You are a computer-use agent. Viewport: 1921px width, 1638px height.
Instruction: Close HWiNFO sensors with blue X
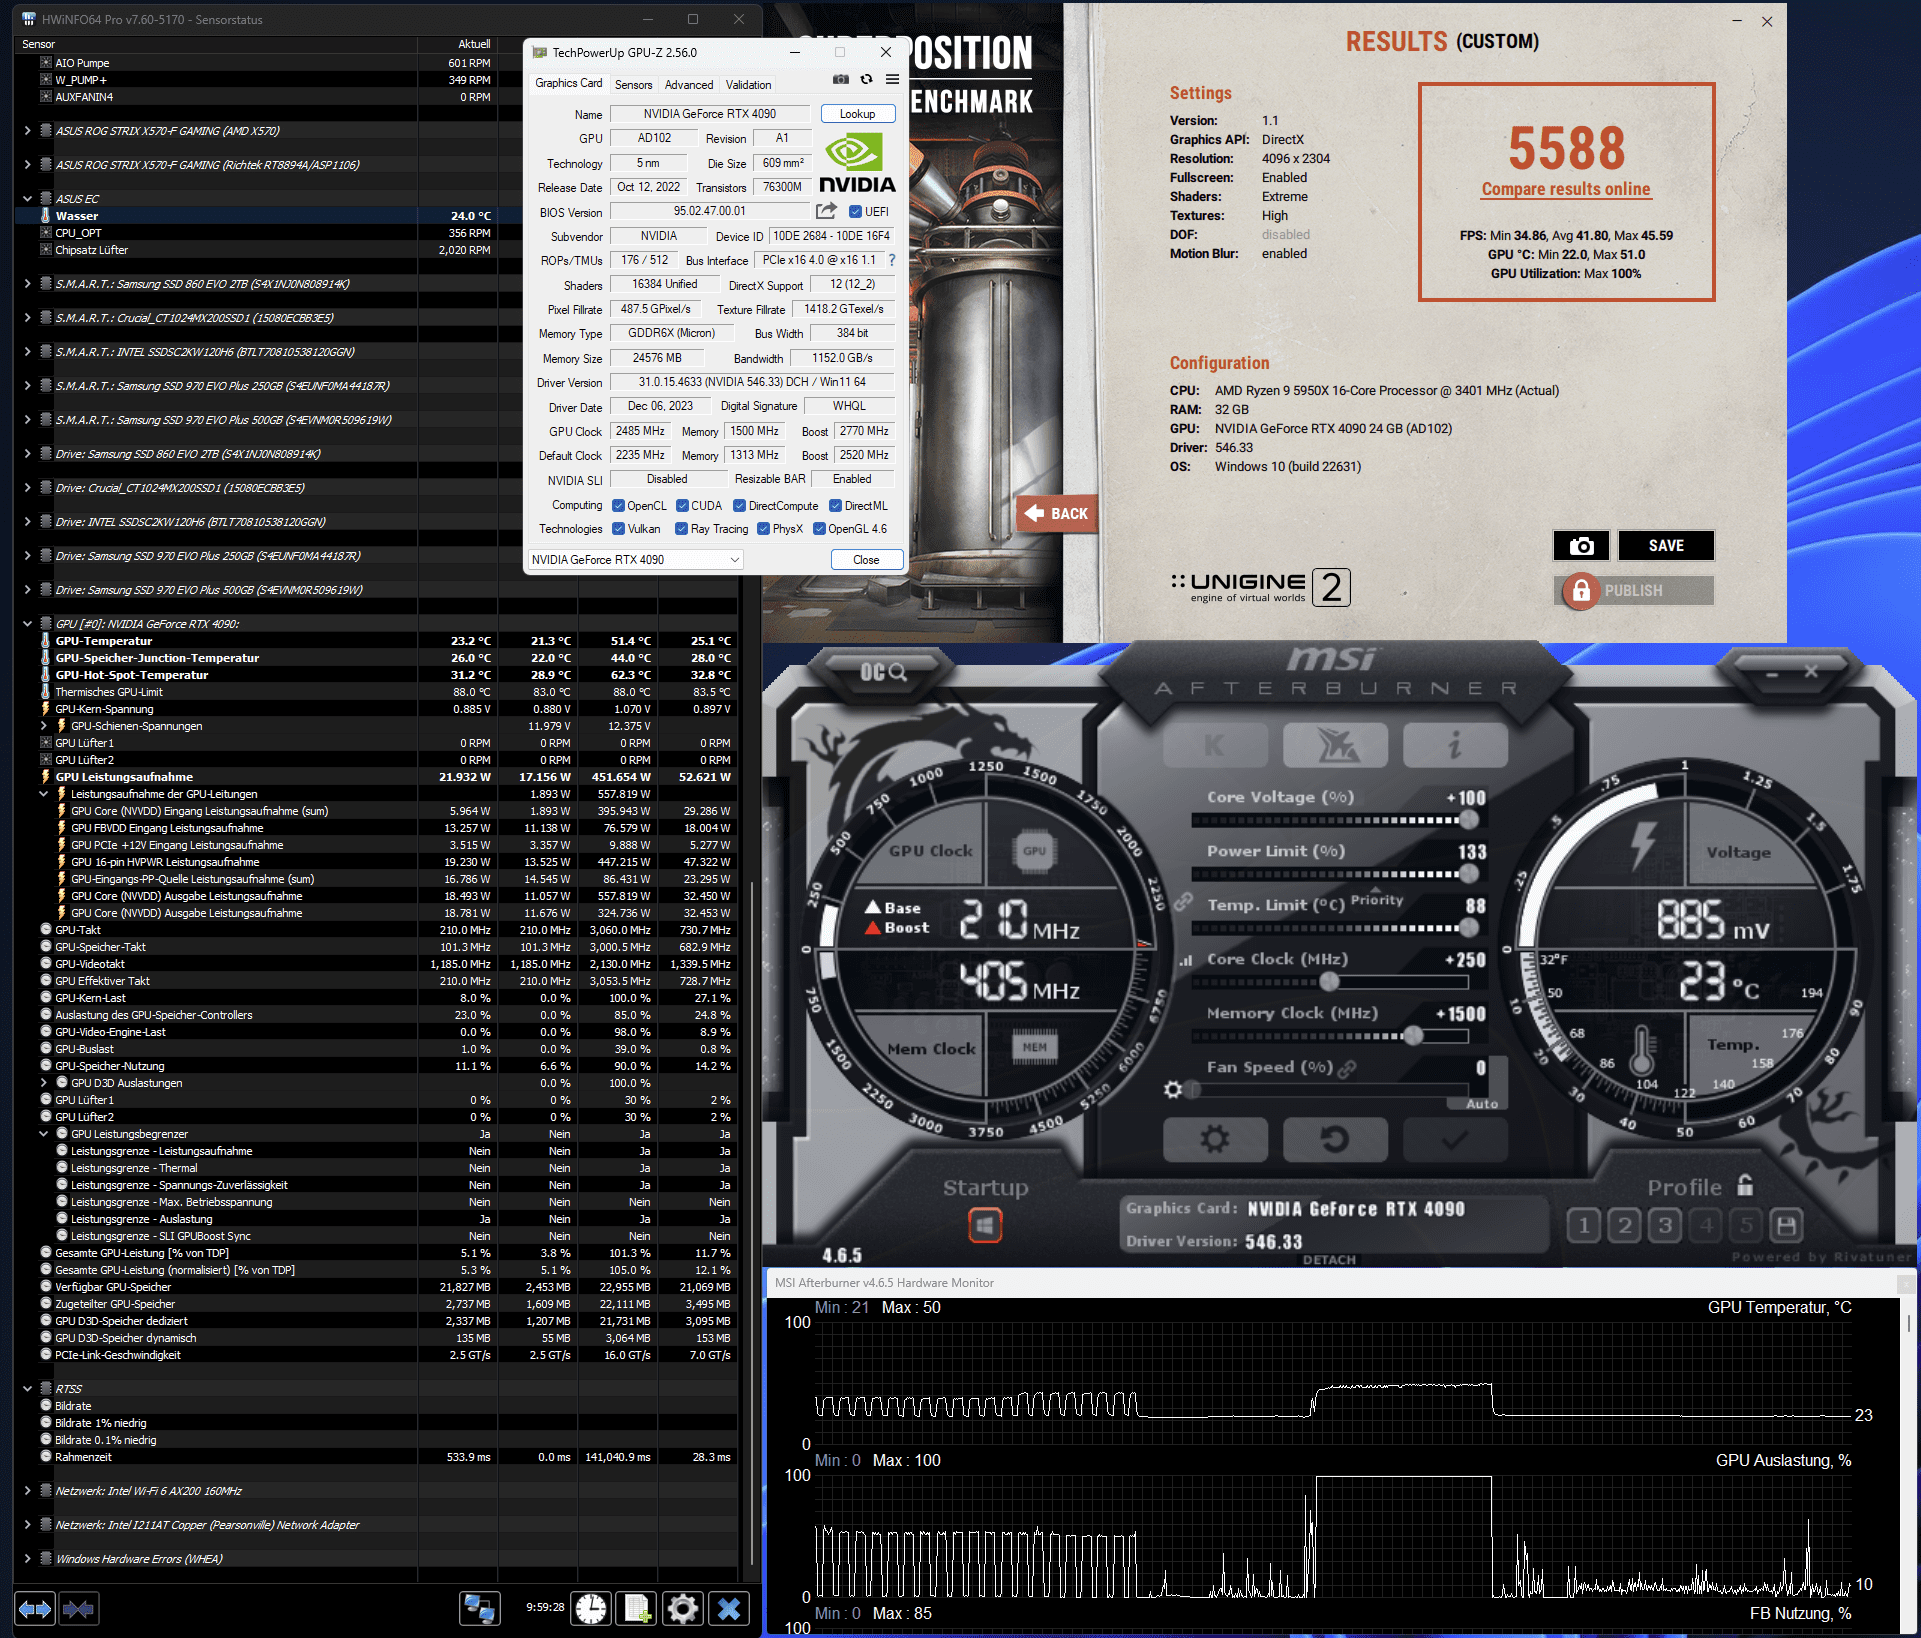point(729,1609)
